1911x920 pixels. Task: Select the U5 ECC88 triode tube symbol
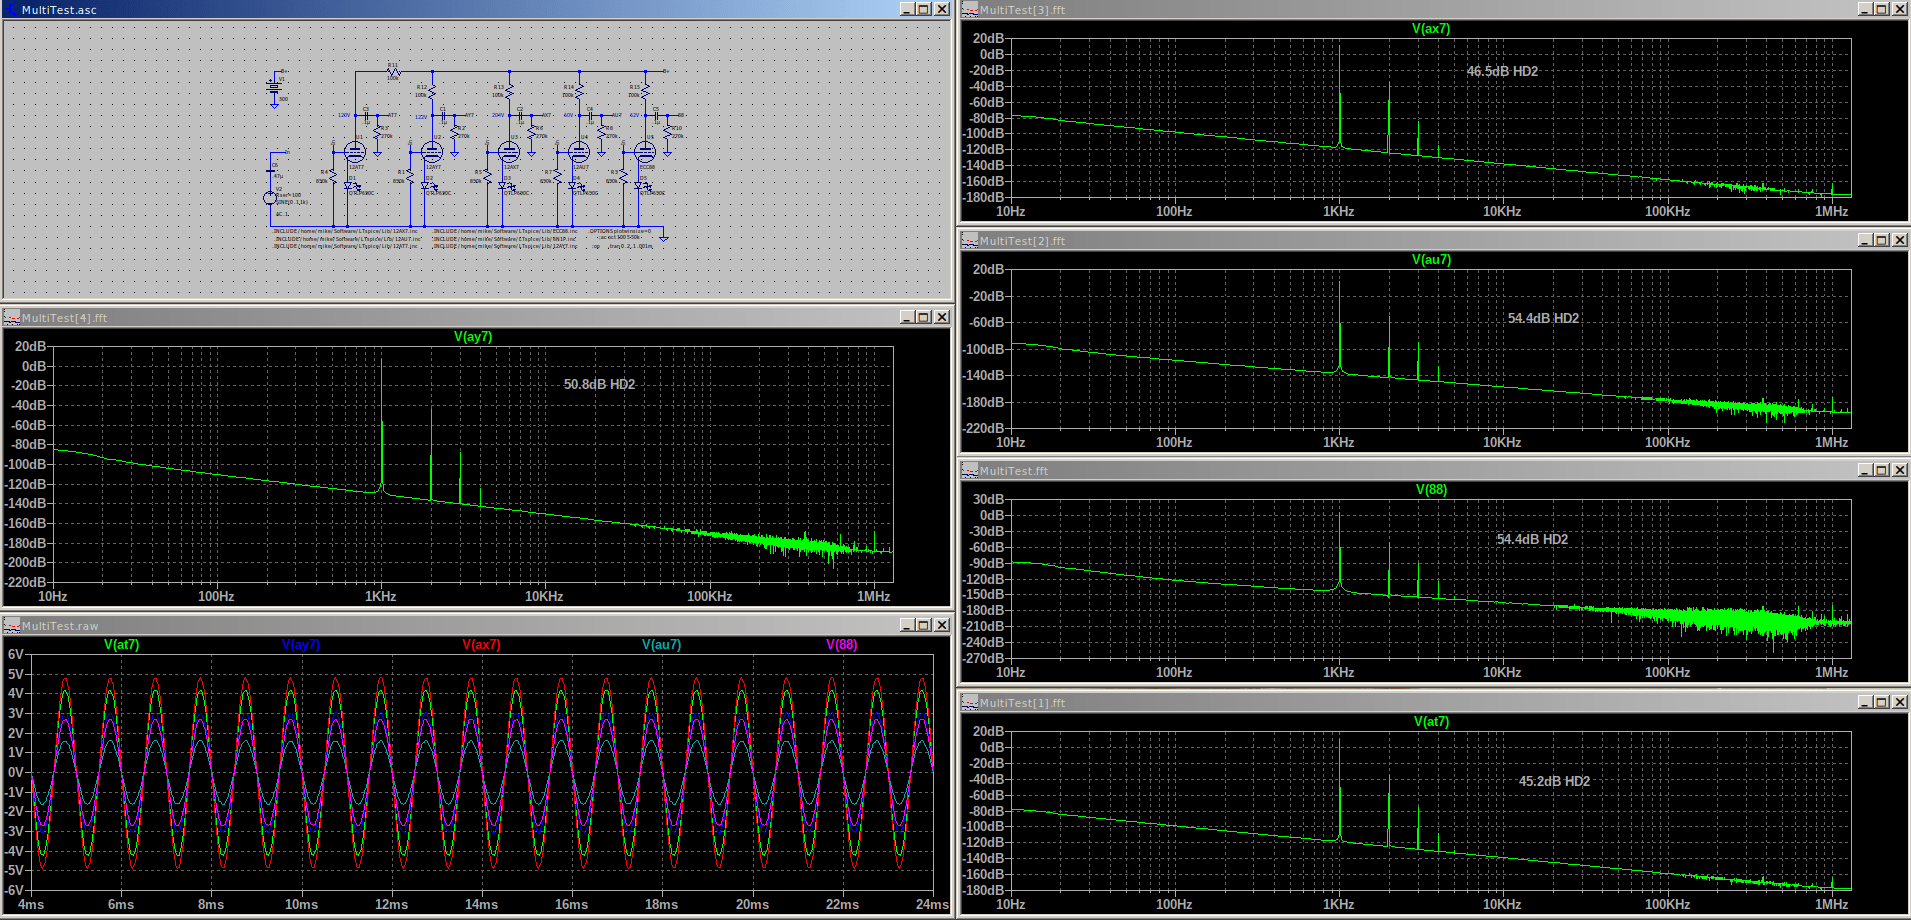tap(645, 152)
